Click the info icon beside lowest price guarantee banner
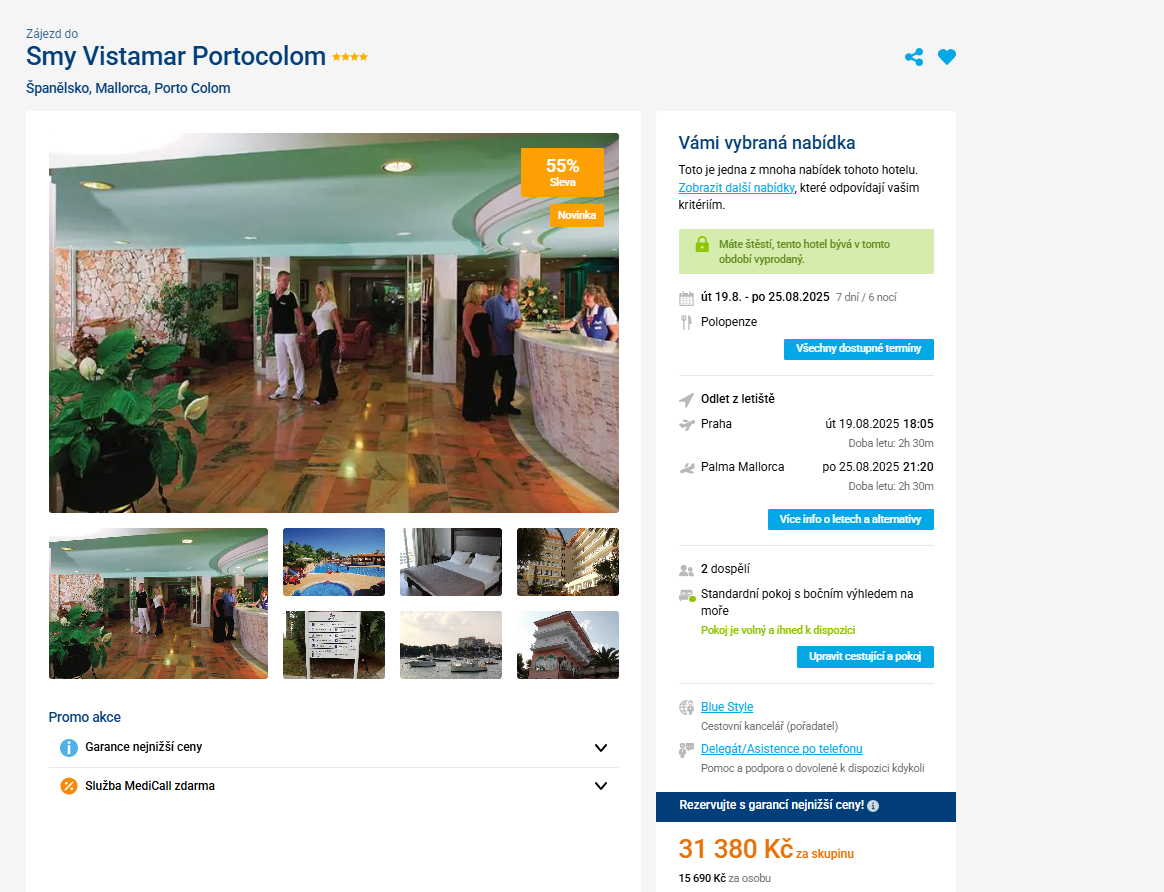Screen dimensions: 1164x892 873,806
